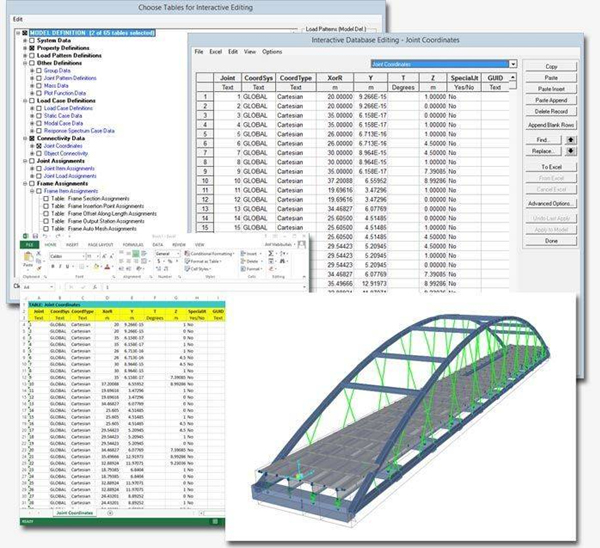Viewport: 600px width, 548px height.
Task: Check the Frame Section Assignments table checkbox
Action: (46, 199)
